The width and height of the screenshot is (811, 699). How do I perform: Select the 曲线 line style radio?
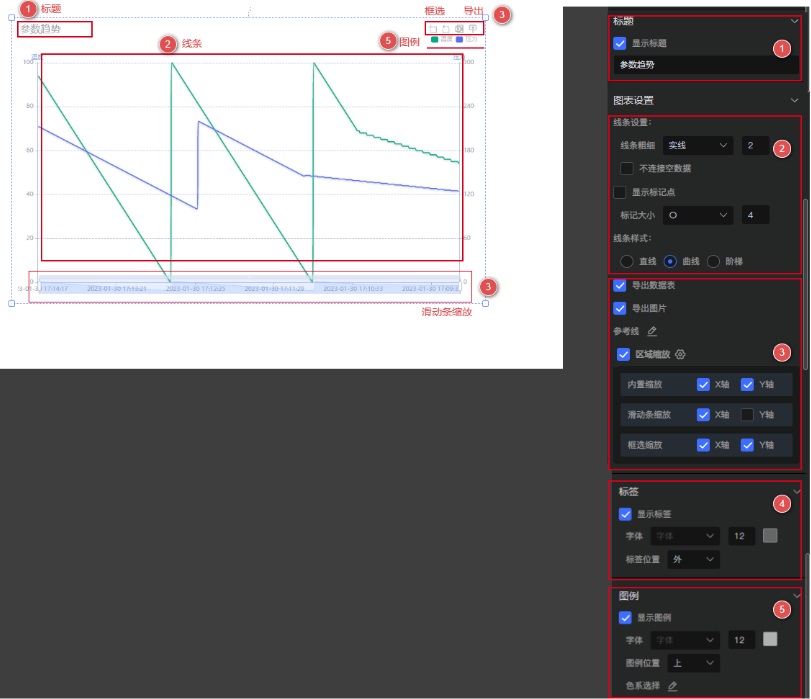670,261
